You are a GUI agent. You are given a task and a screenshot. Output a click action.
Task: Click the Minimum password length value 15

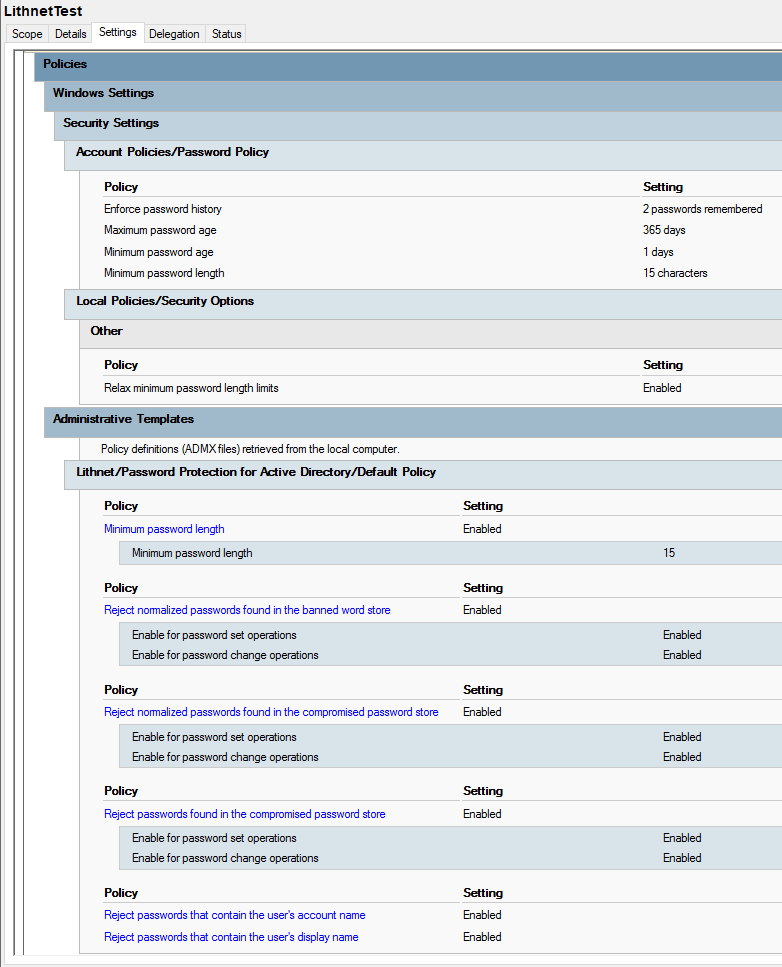[x=669, y=553]
